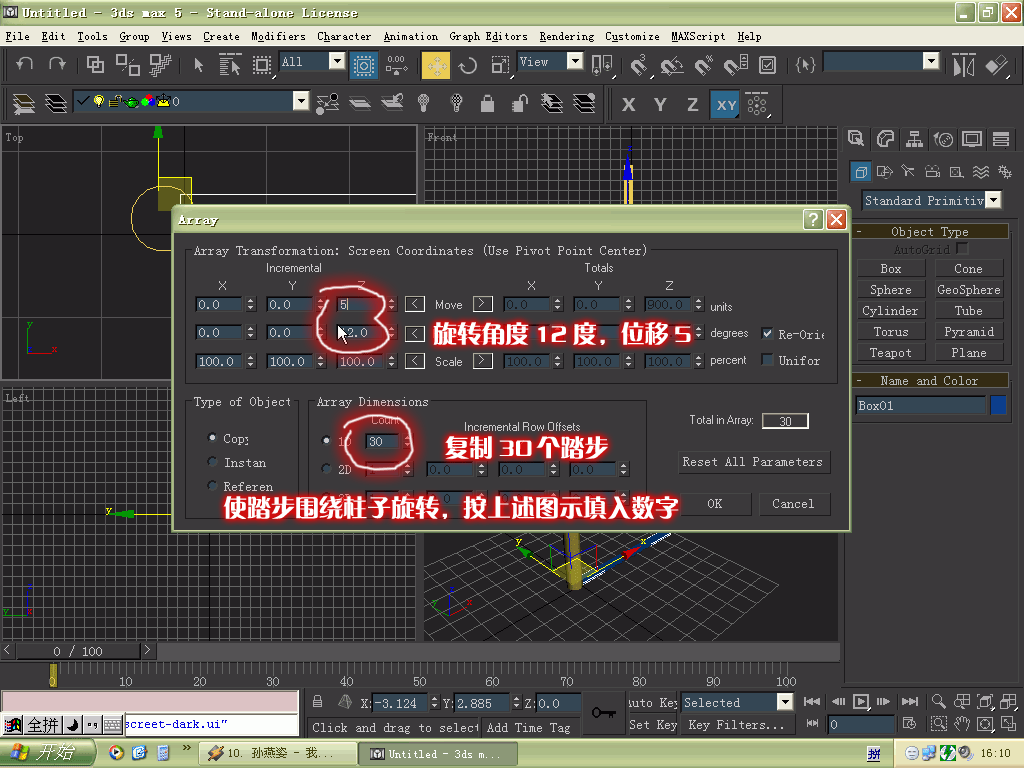Open the selection filter All dropdown
This screenshot has height=768, width=1024.
click(337, 61)
